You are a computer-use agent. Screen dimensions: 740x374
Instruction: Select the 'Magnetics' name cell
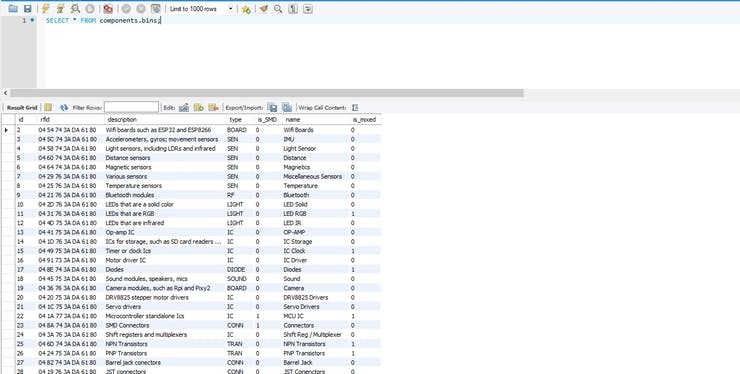point(316,167)
